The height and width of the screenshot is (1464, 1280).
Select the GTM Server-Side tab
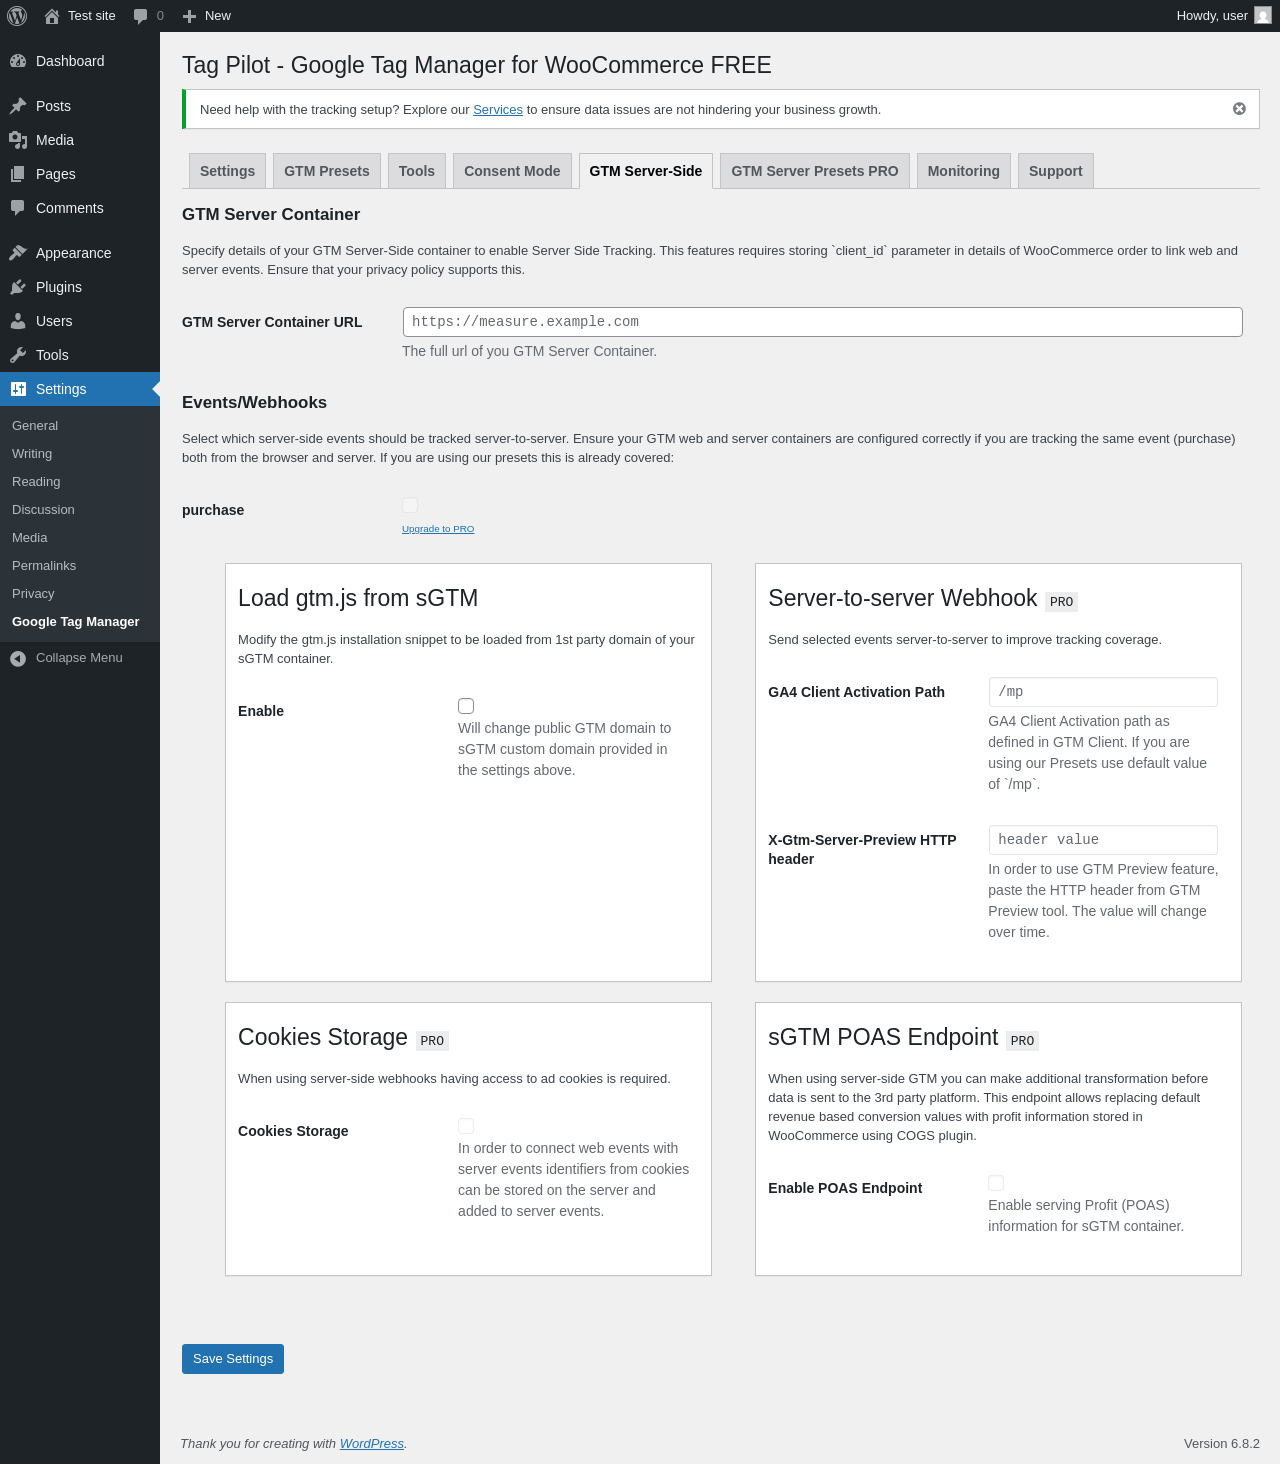coord(646,171)
